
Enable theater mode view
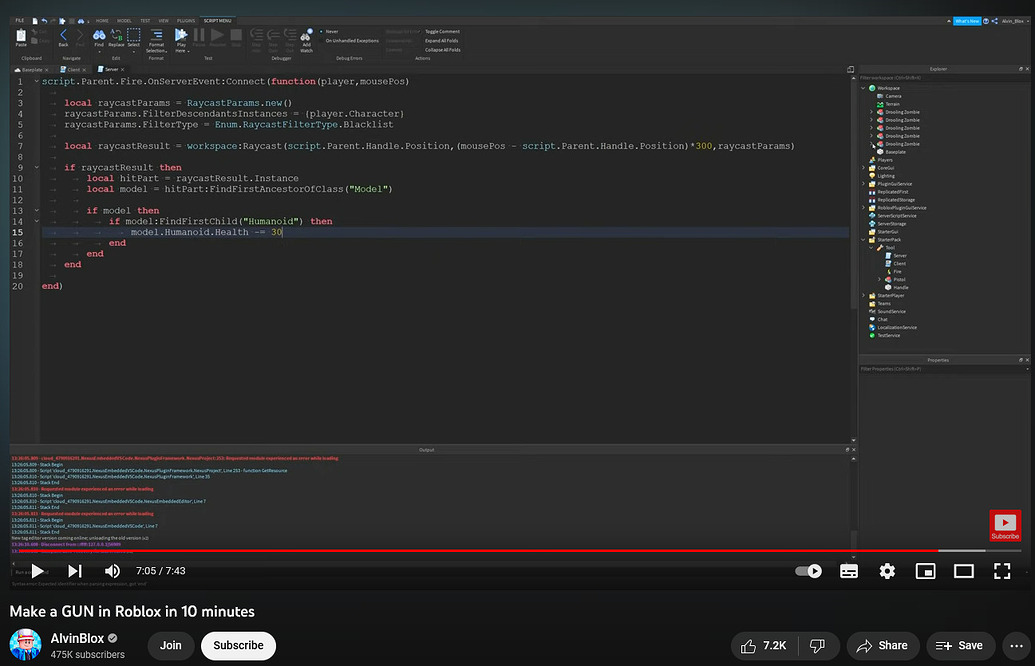click(964, 571)
